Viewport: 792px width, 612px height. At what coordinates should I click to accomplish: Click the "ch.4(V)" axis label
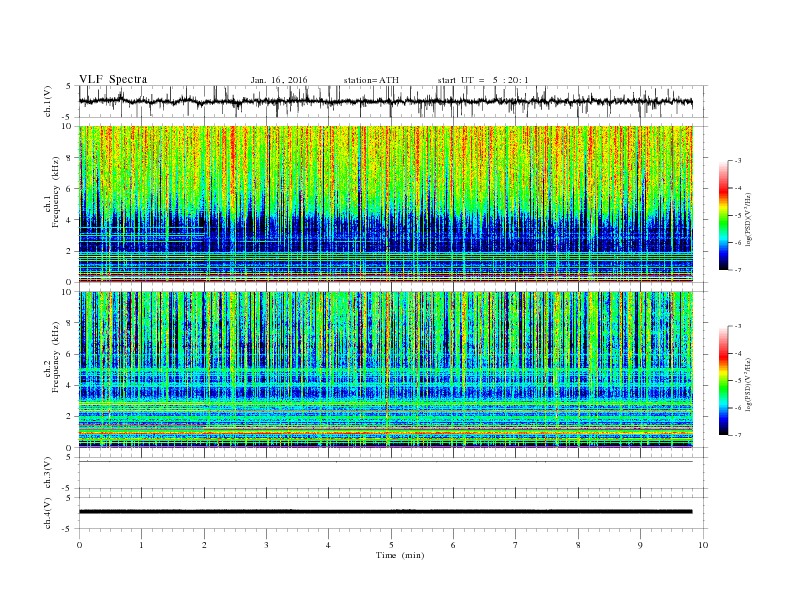point(48,514)
